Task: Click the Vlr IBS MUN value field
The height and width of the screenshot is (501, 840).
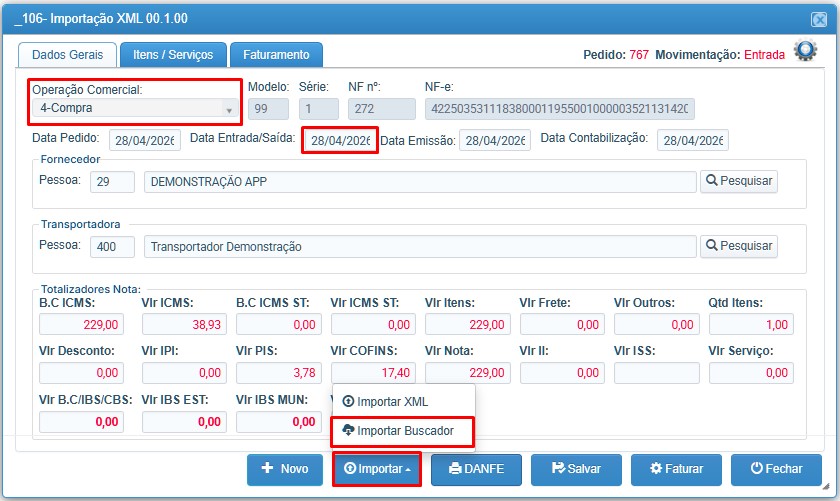Action: point(279,422)
